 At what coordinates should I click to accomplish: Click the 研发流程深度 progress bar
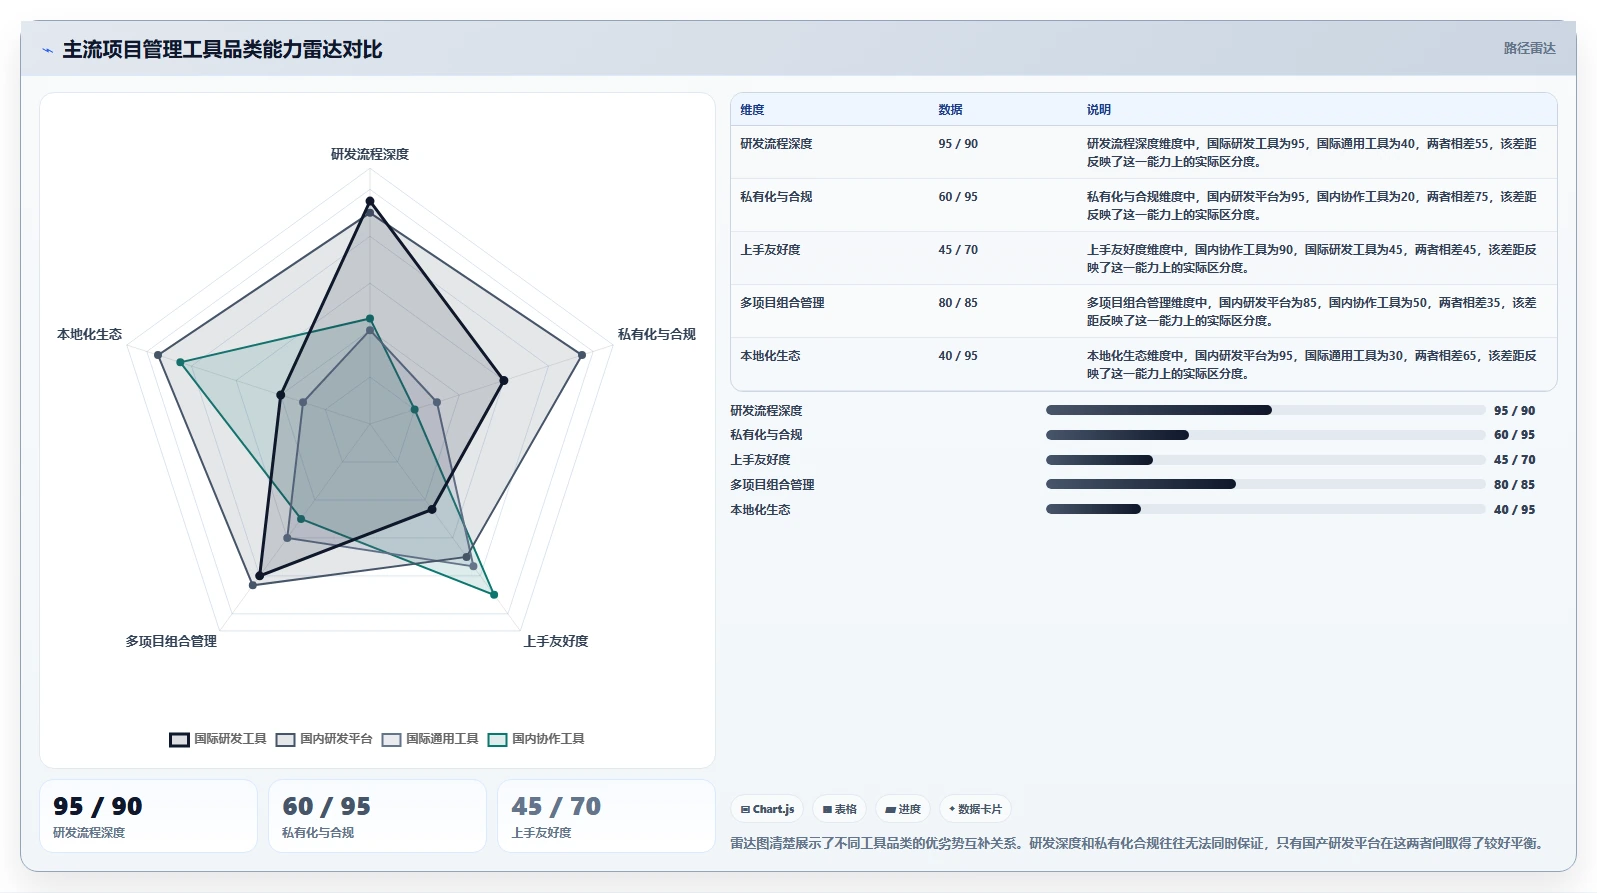click(1265, 410)
